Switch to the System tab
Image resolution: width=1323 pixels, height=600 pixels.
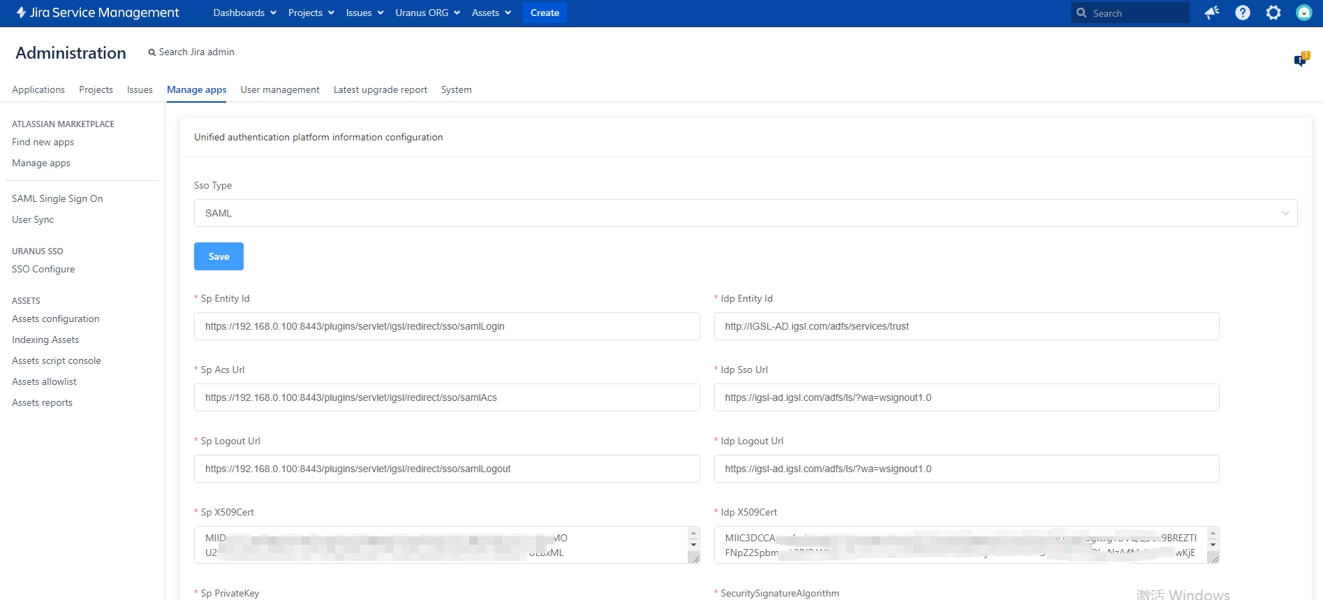click(456, 90)
